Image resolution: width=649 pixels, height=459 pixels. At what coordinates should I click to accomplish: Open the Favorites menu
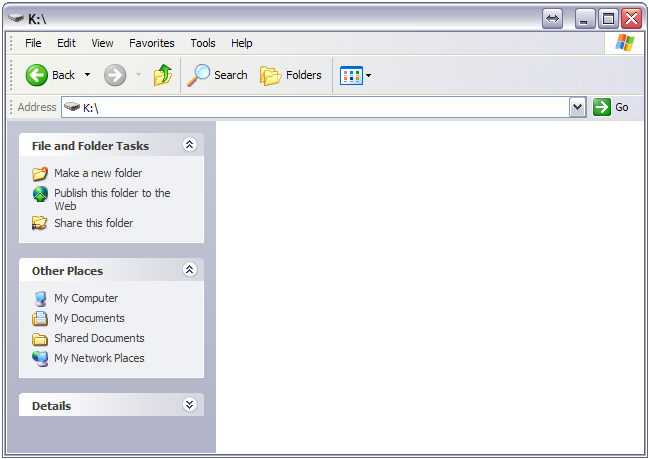[x=151, y=43]
